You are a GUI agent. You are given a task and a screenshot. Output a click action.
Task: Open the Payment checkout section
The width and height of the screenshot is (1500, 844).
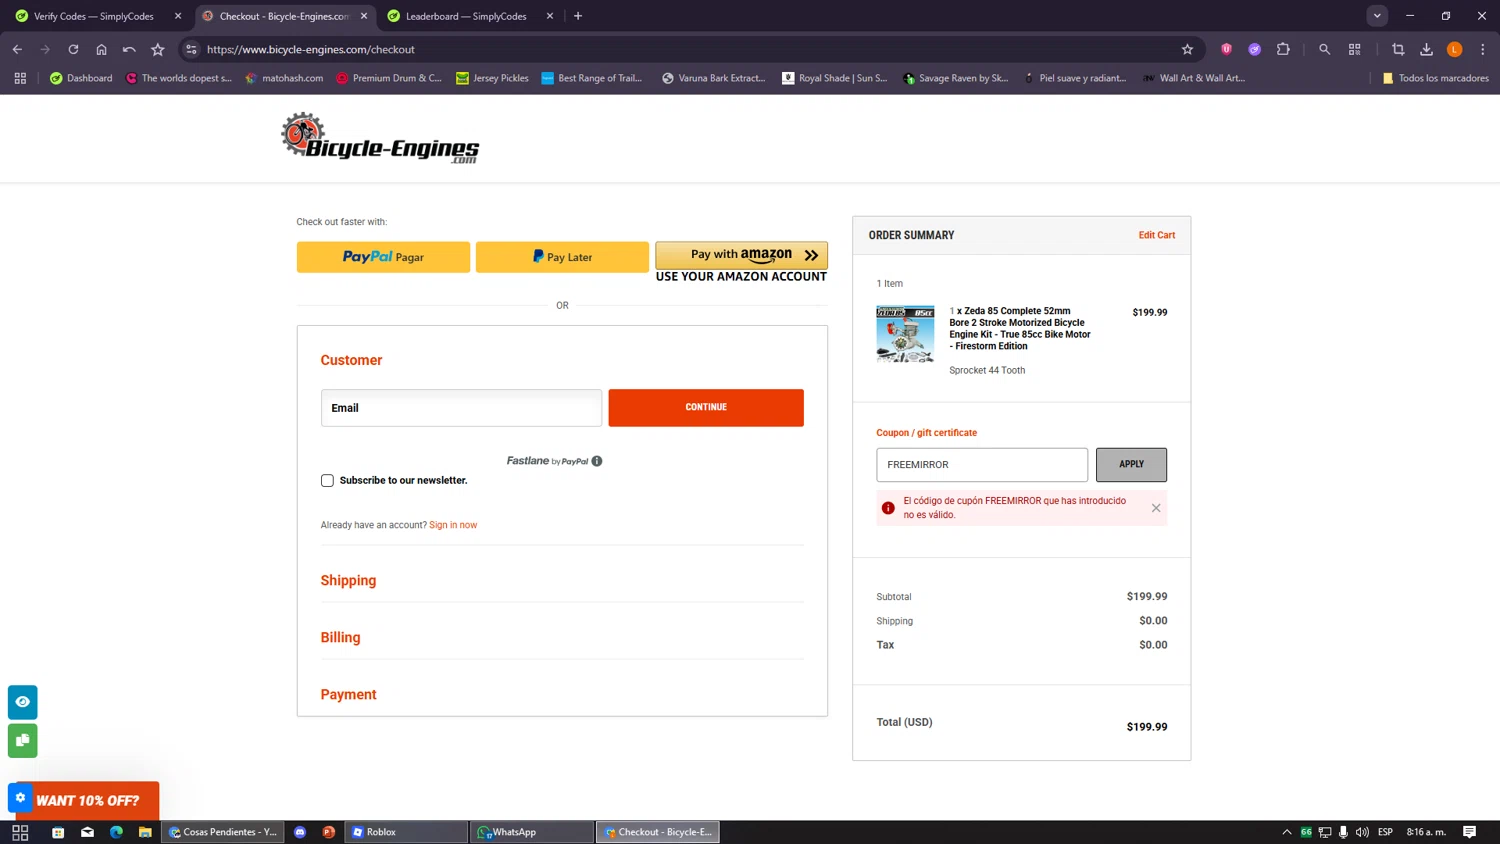[x=348, y=695]
